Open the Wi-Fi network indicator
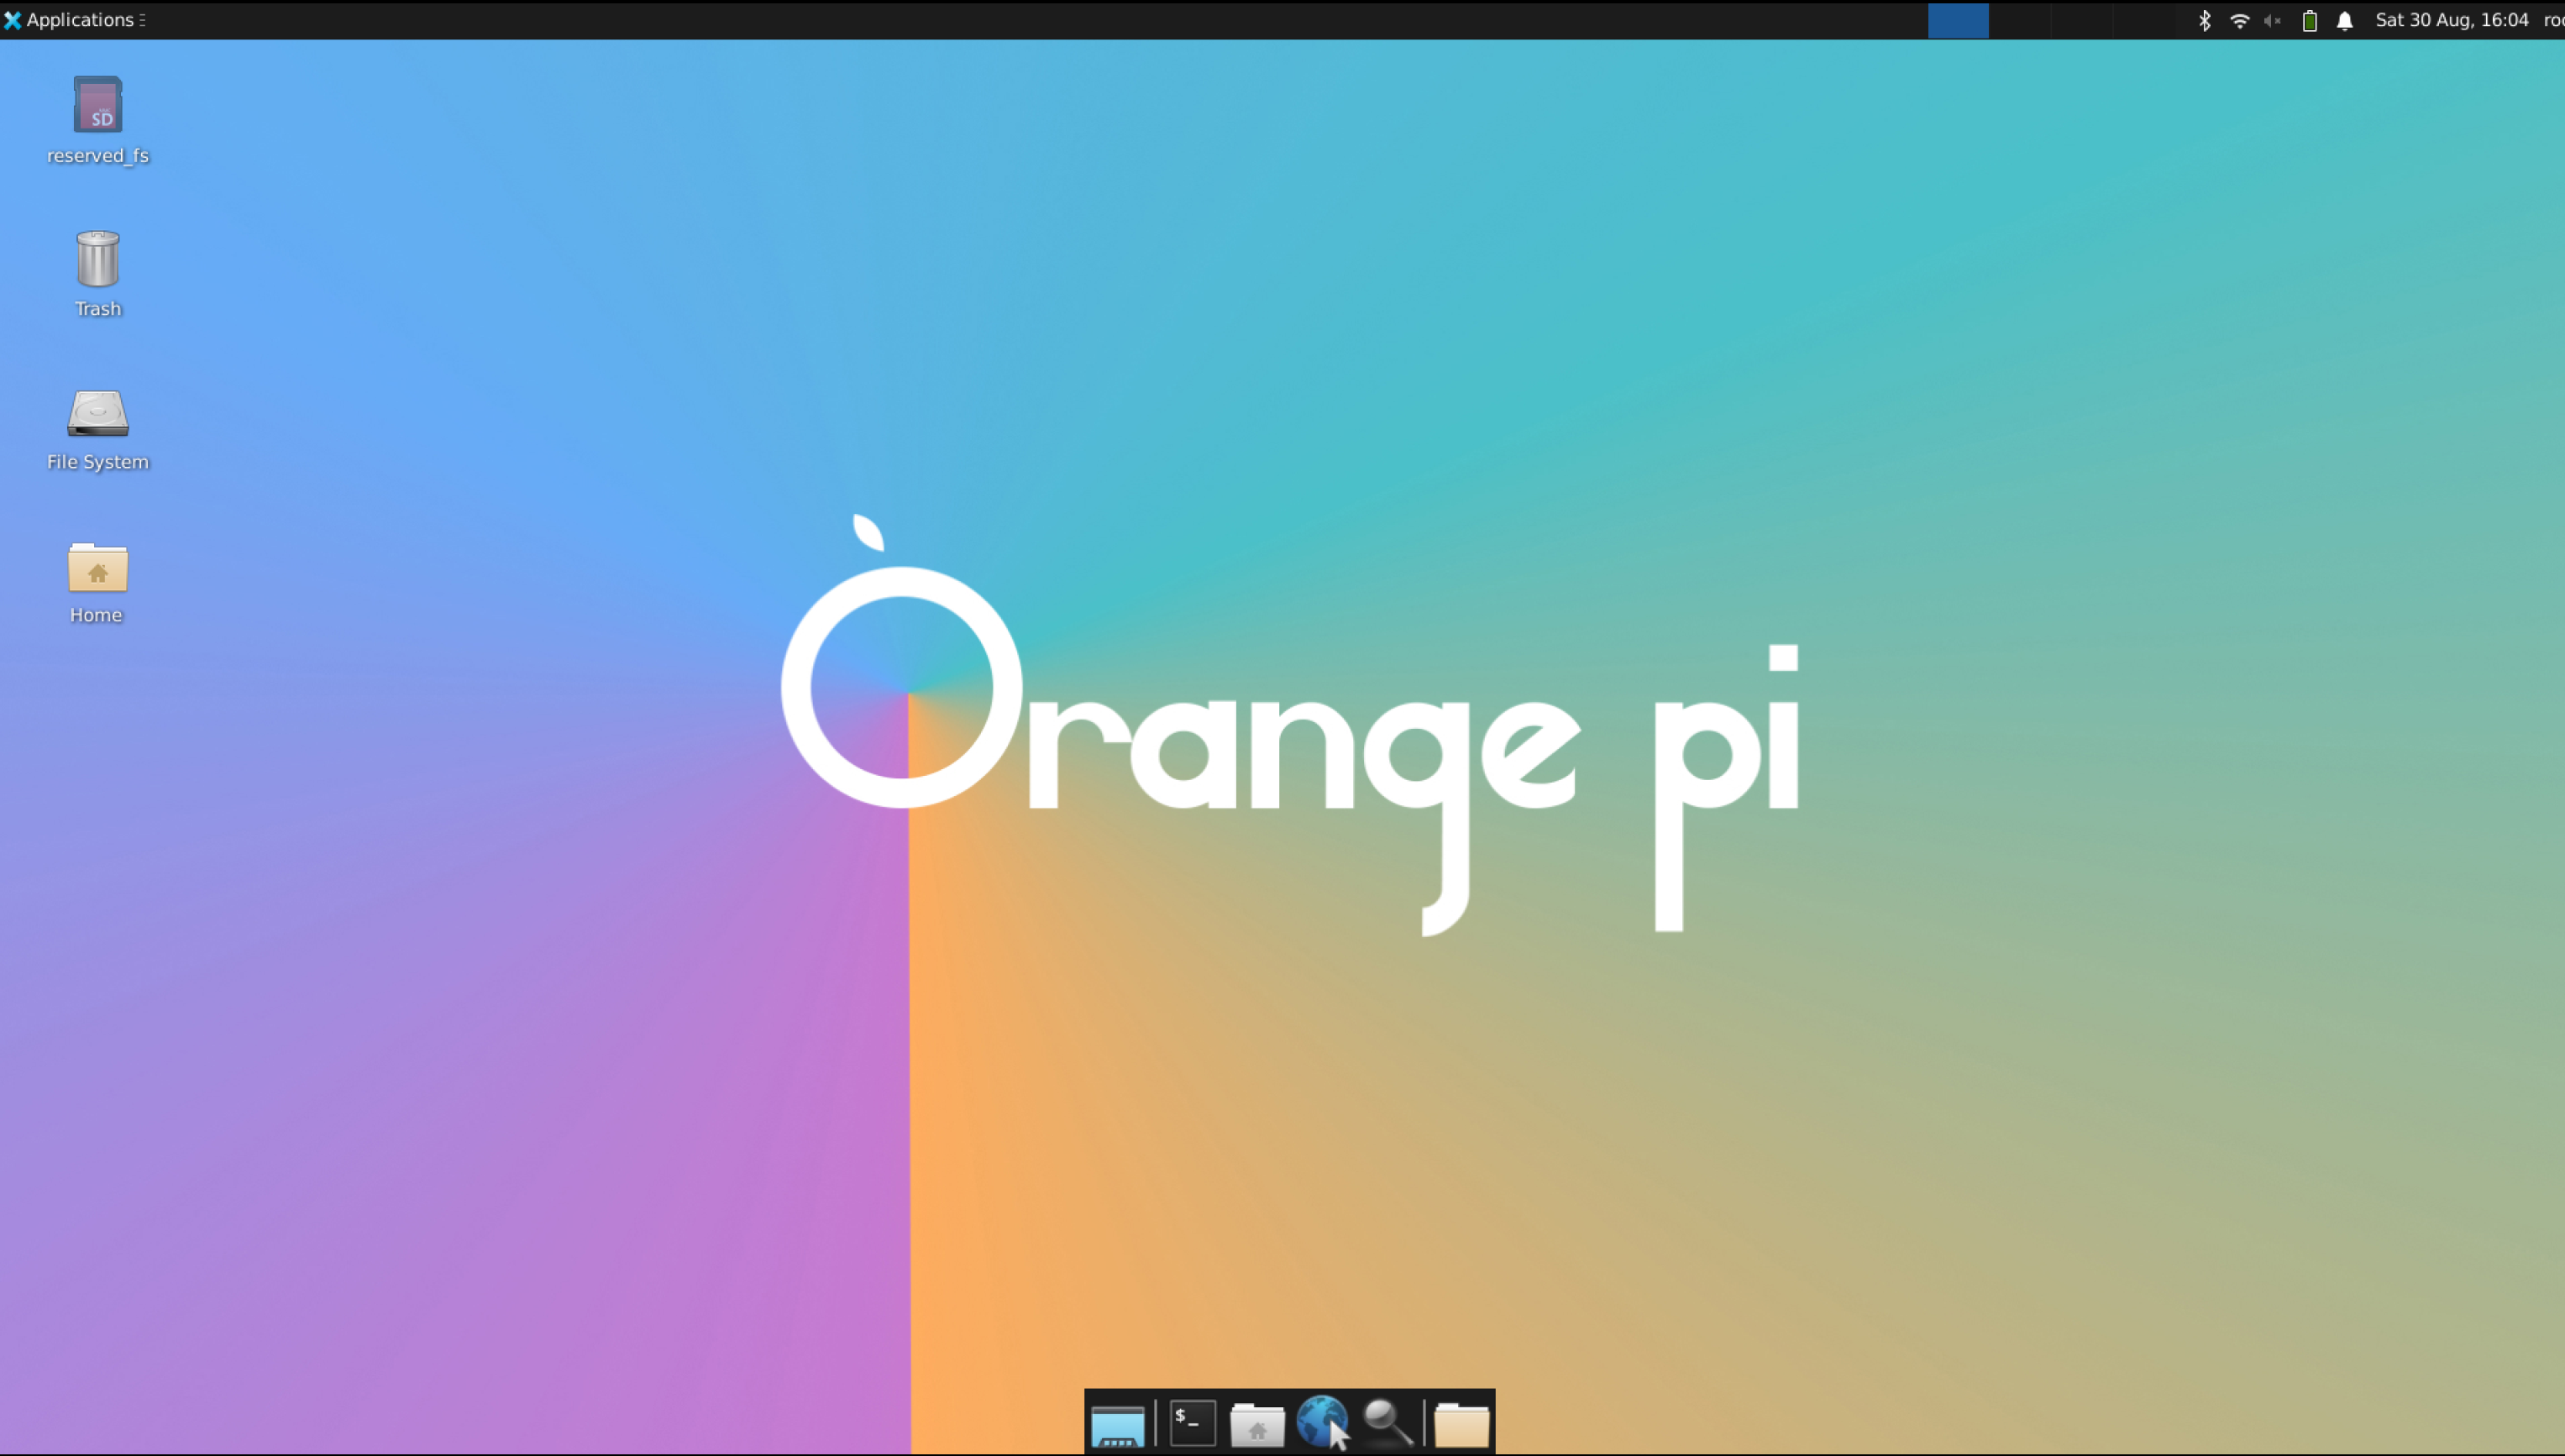This screenshot has height=1456, width=2565. click(2239, 20)
